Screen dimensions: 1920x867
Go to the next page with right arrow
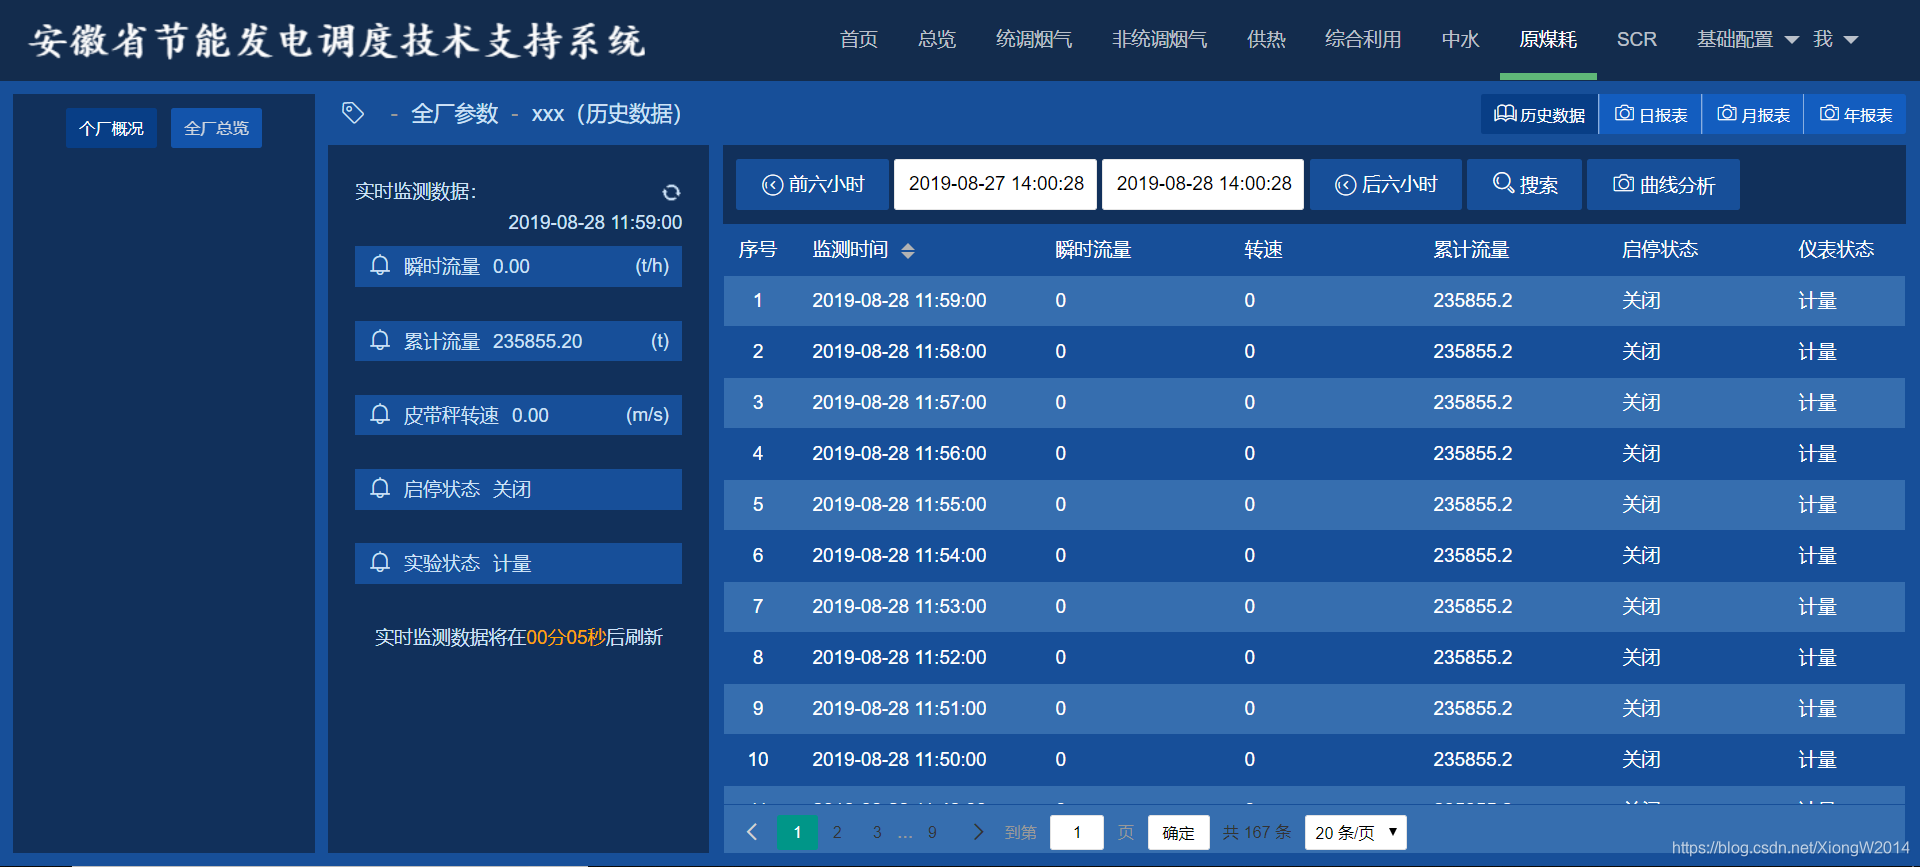click(x=978, y=832)
